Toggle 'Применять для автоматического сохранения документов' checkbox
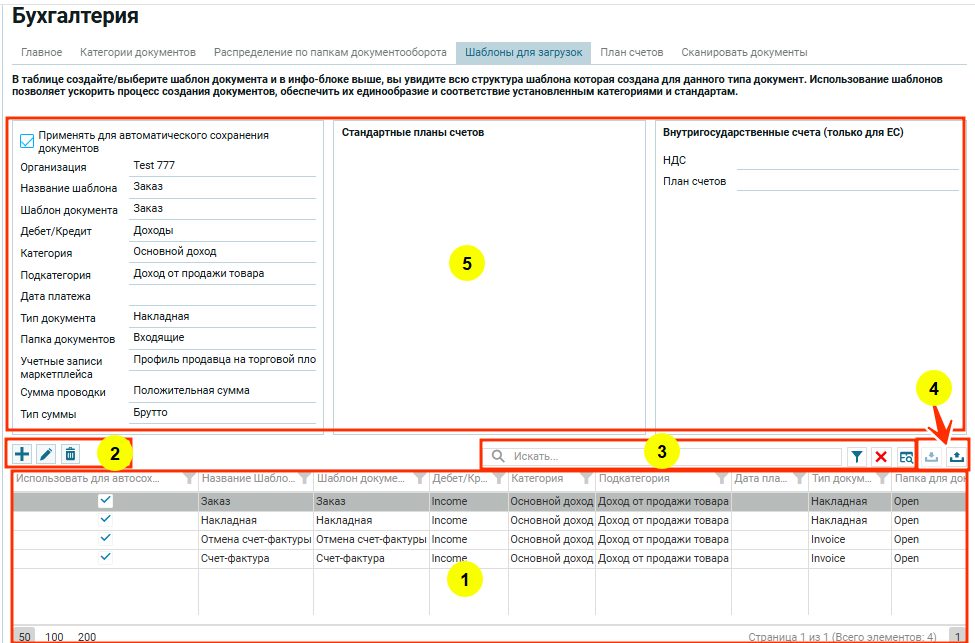Screen dimensions: 975x643 coord(28,141)
